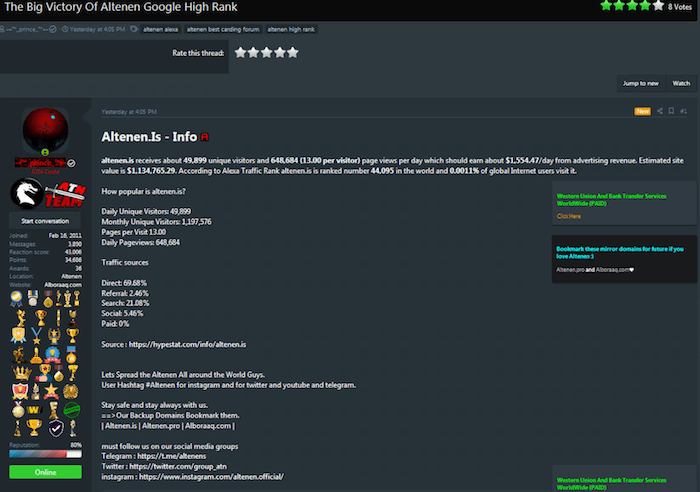Rate thread with the fifth star
This screenshot has height=492, width=700.
[293, 53]
